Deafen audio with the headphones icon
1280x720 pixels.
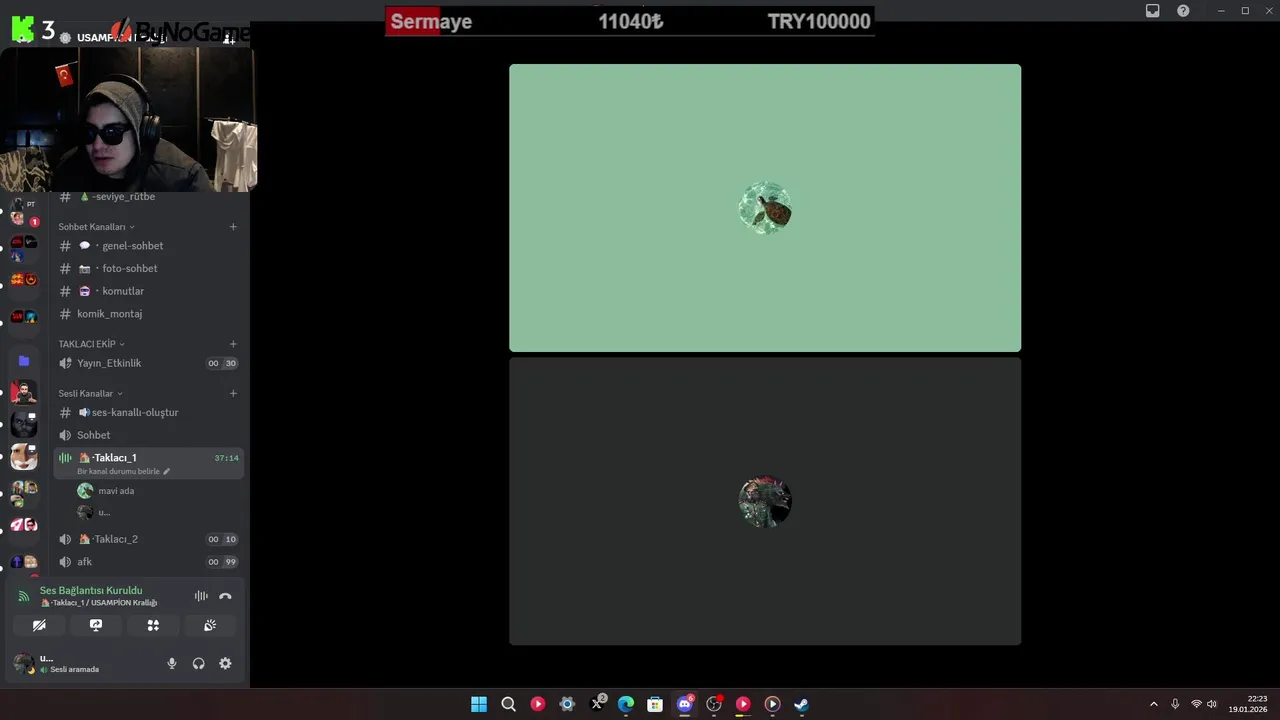point(198,663)
